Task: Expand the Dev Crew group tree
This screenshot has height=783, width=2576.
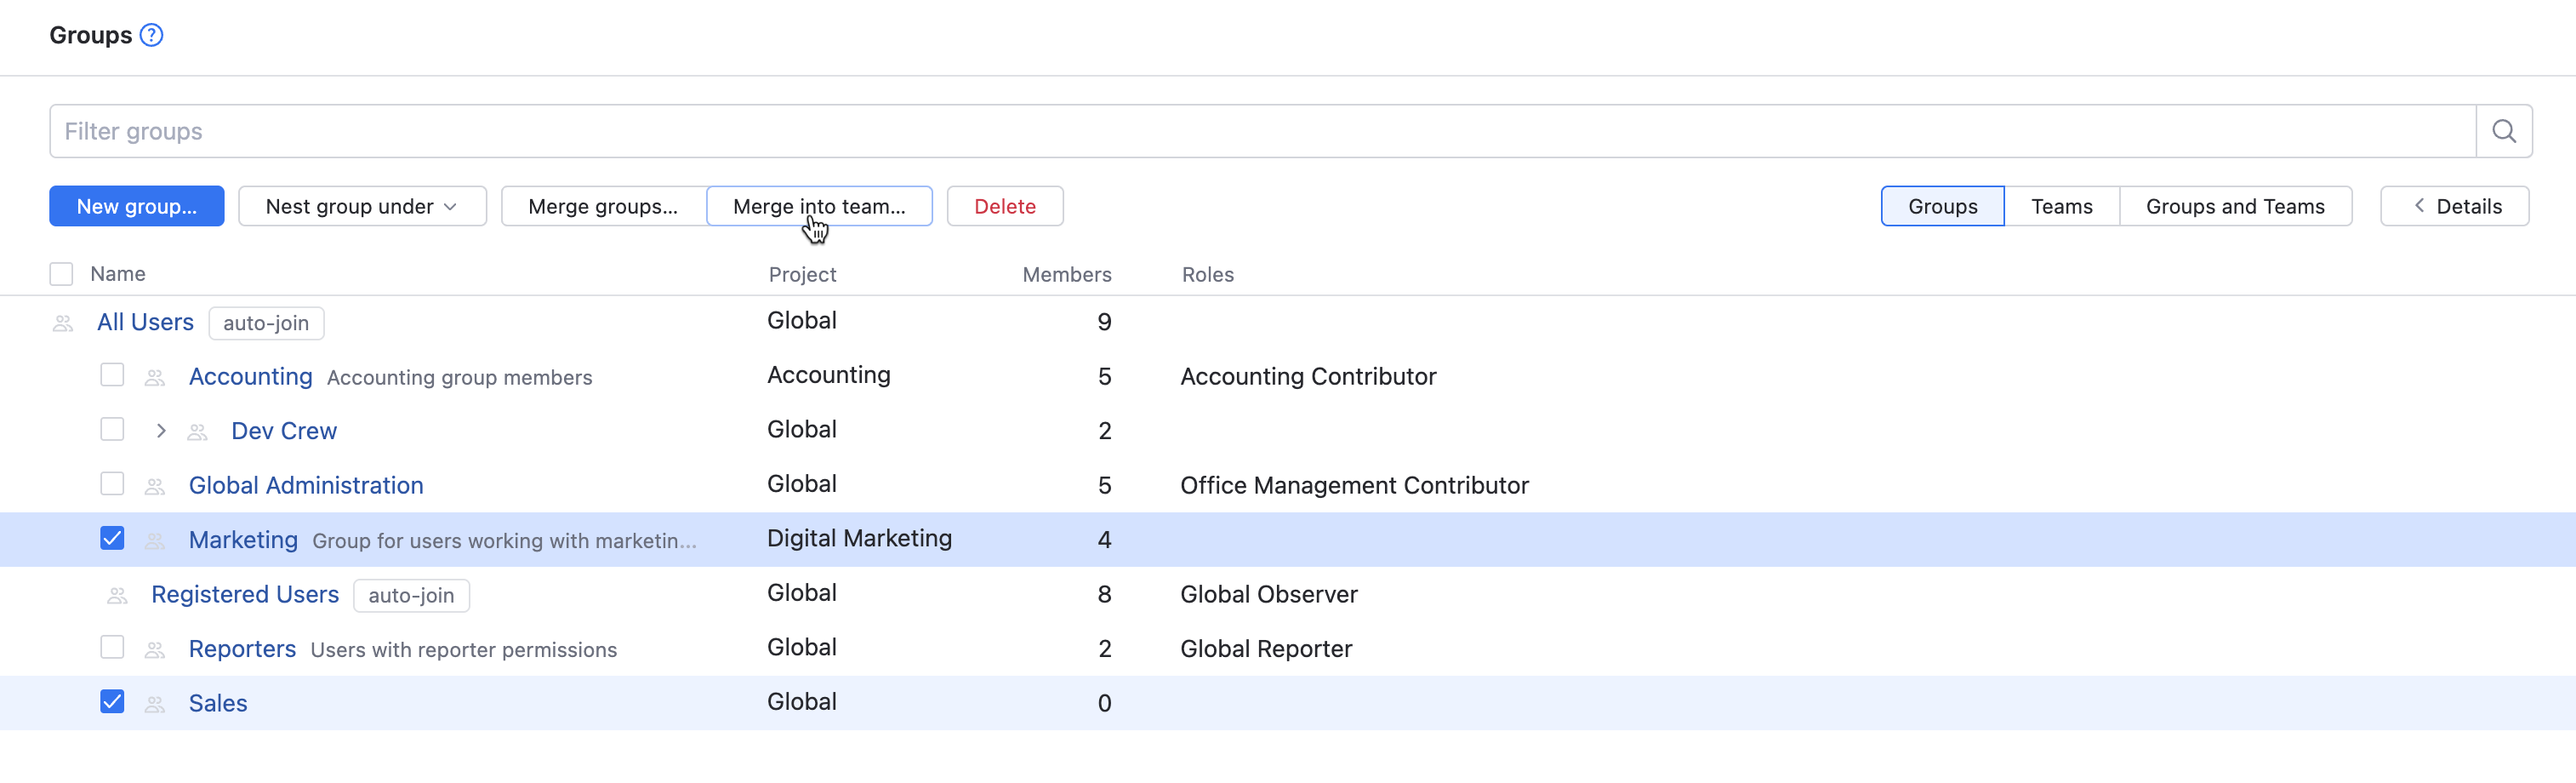Action: tap(161, 431)
